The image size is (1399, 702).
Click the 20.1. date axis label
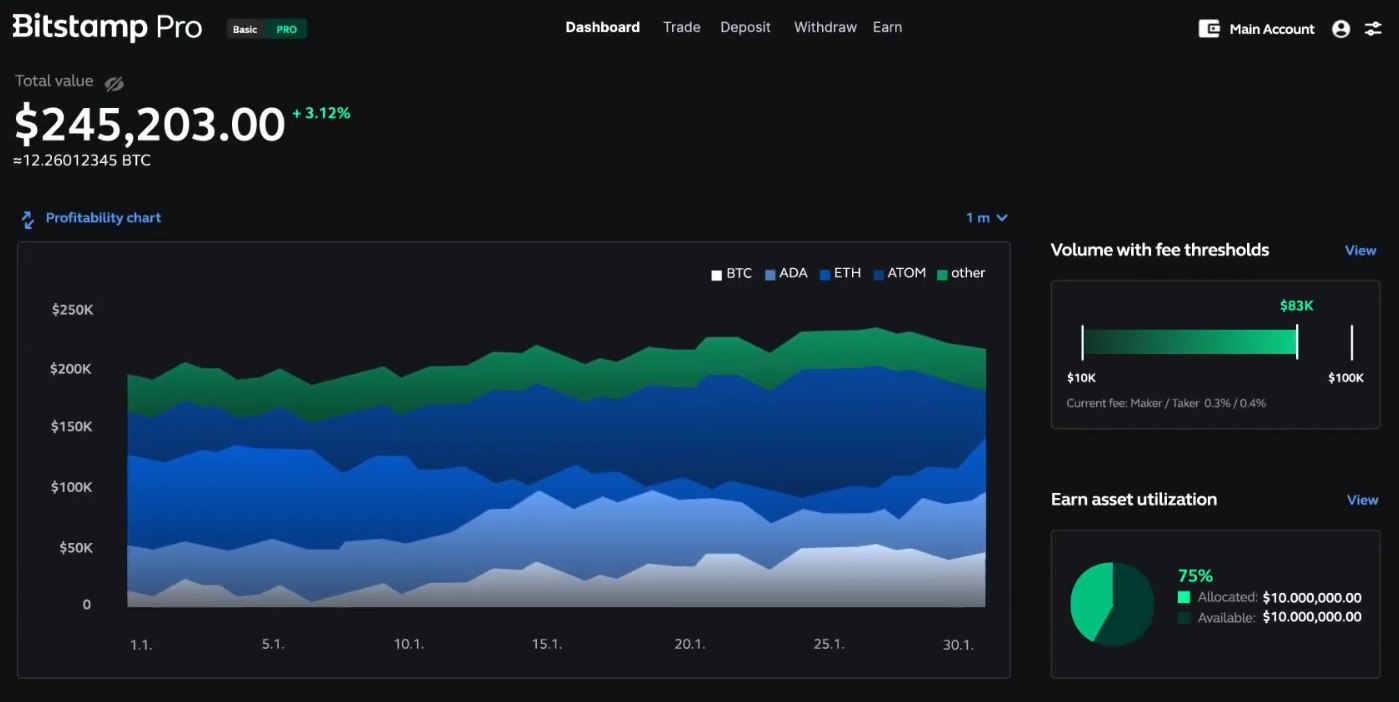point(690,644)
